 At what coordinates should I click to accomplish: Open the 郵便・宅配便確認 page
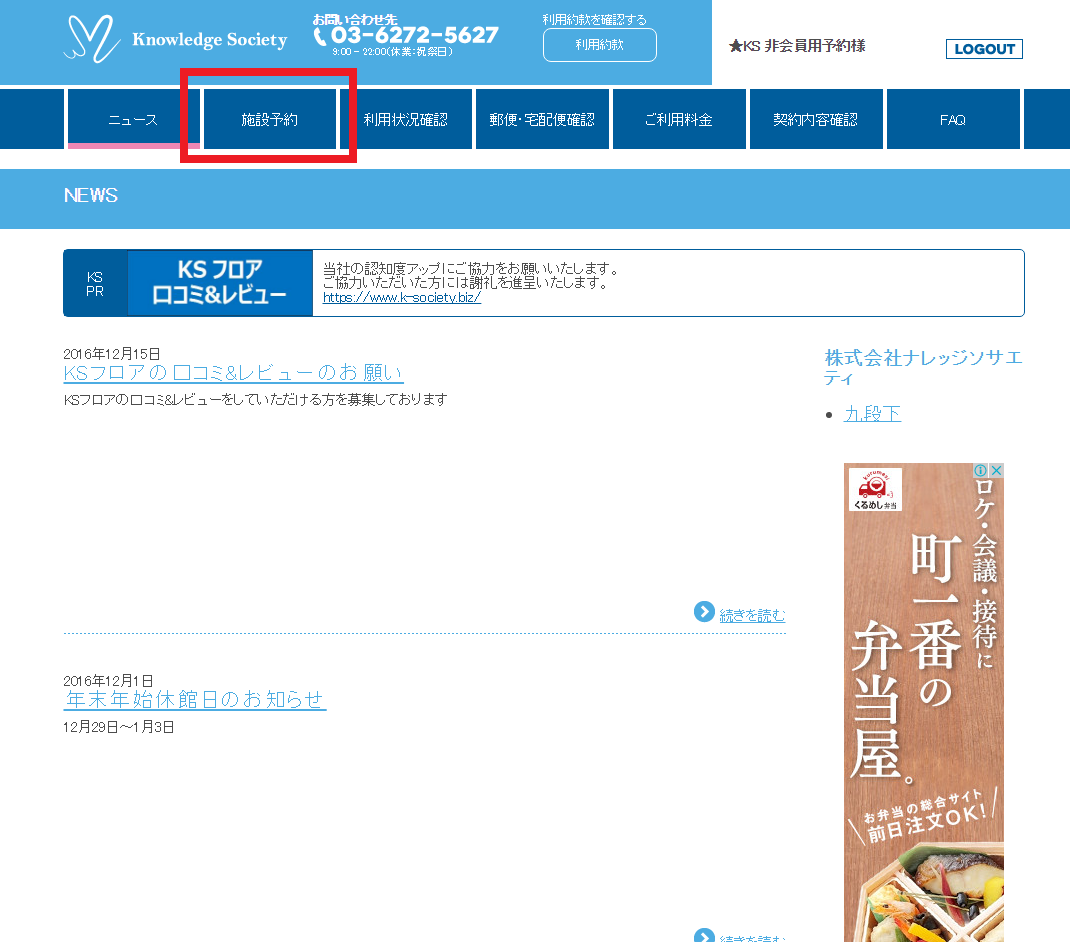542,119
